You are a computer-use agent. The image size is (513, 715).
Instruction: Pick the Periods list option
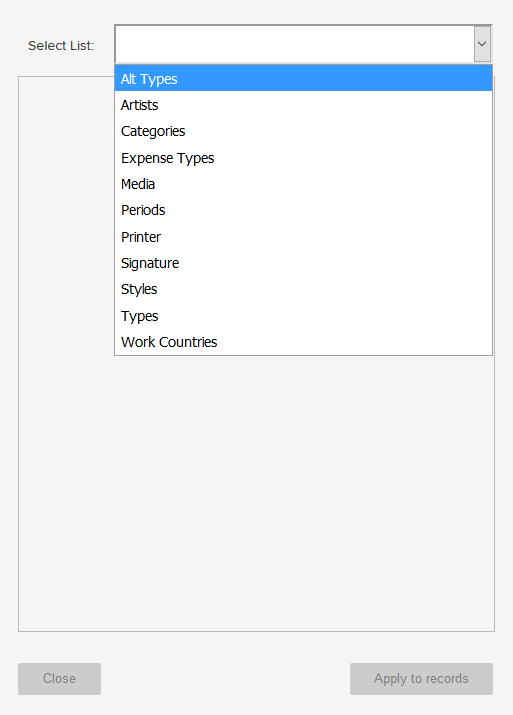coord(303,210)
